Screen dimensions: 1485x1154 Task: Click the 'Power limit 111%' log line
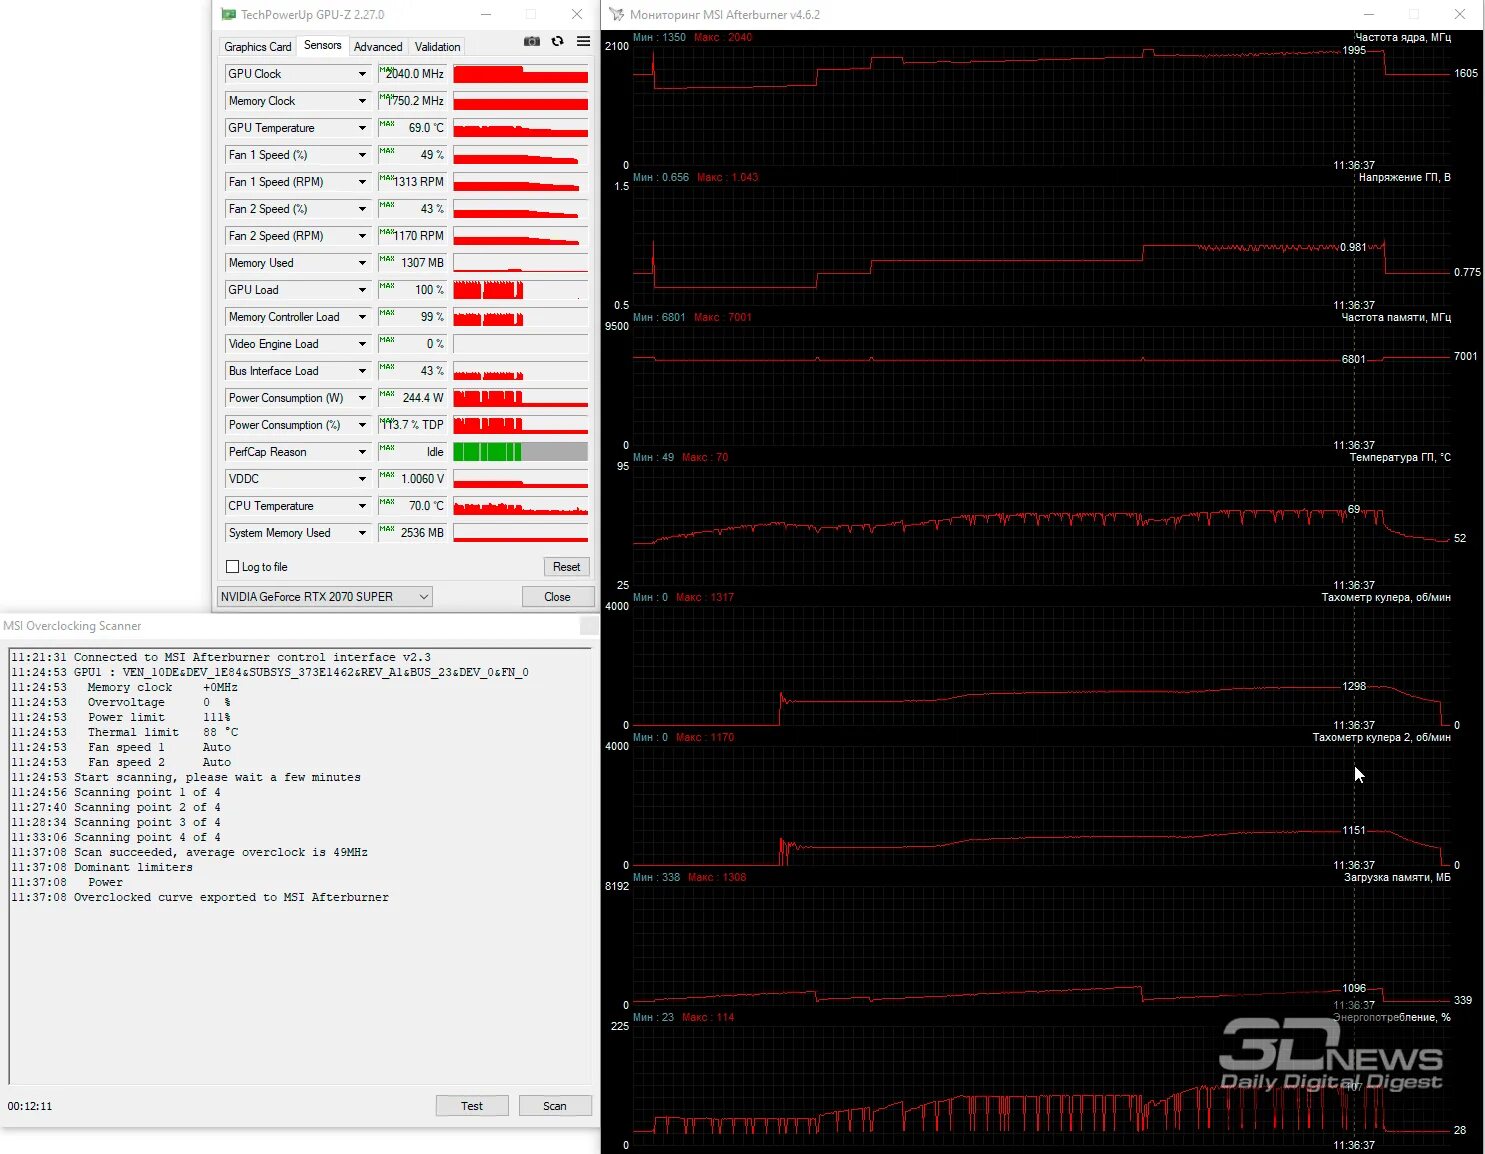[122, 718]
